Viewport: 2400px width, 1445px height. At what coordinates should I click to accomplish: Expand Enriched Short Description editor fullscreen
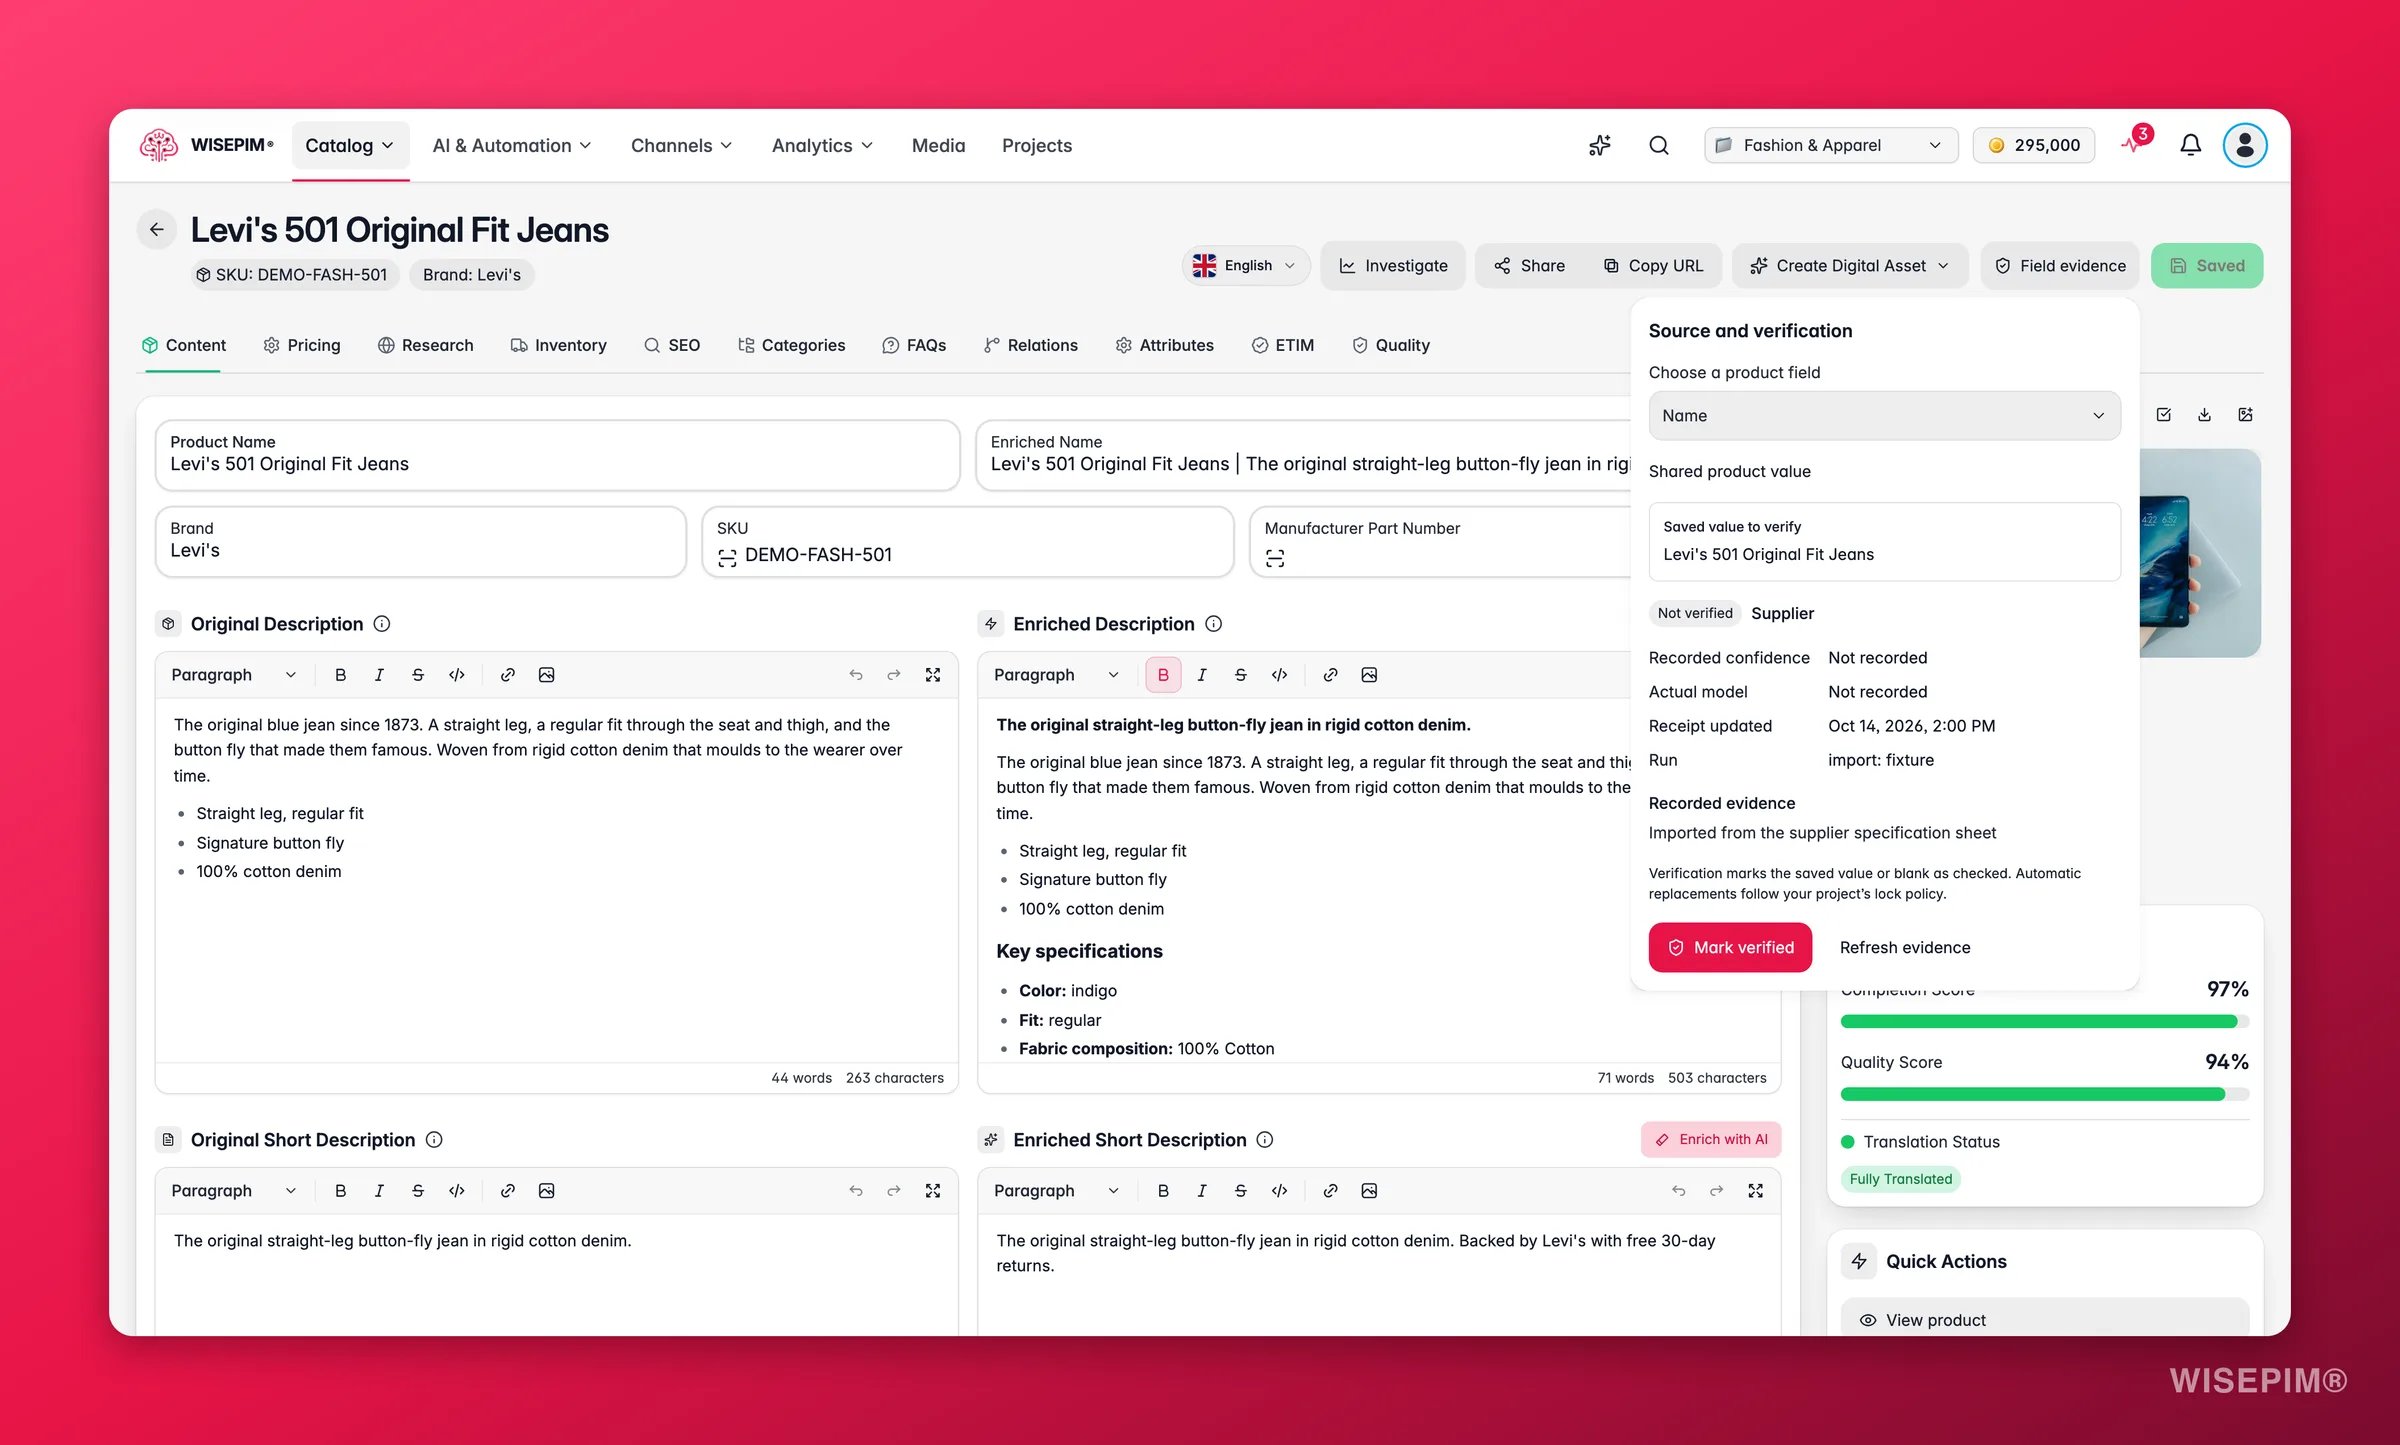(x=1756, y=1191)
